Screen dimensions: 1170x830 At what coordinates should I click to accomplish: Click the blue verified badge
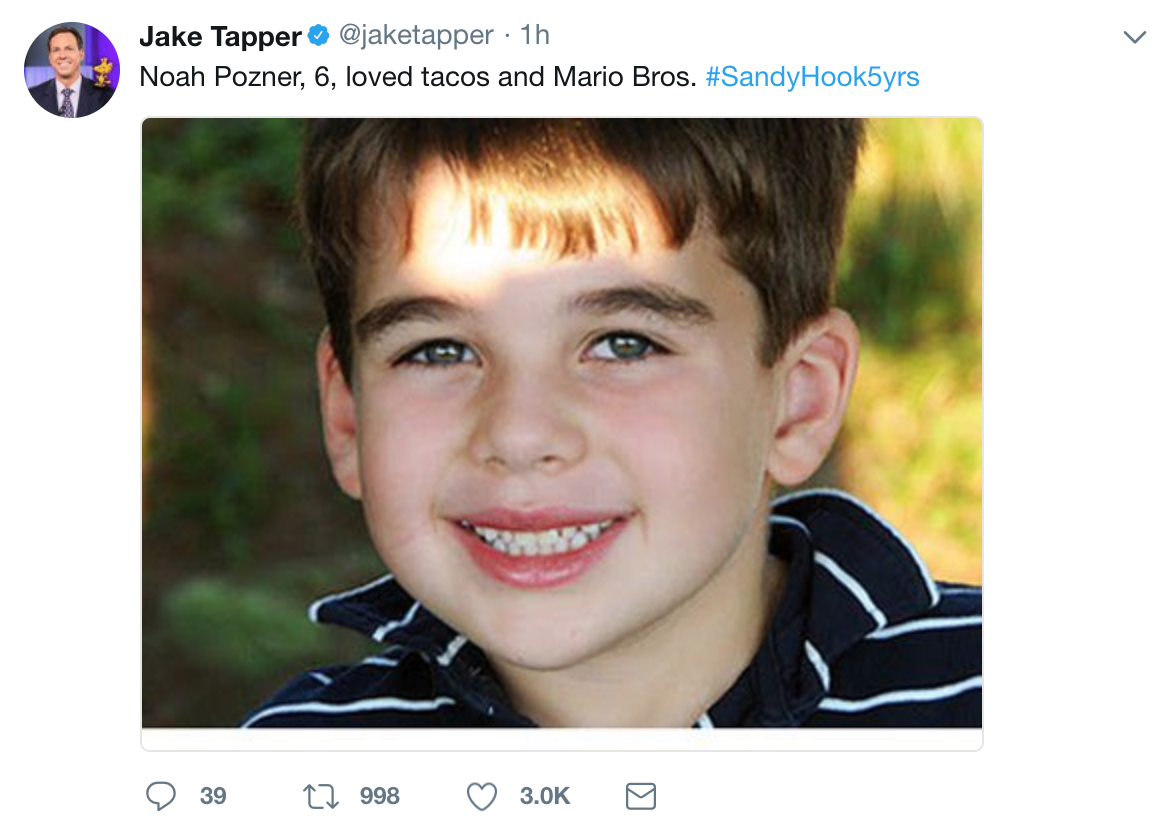point(319,37)
